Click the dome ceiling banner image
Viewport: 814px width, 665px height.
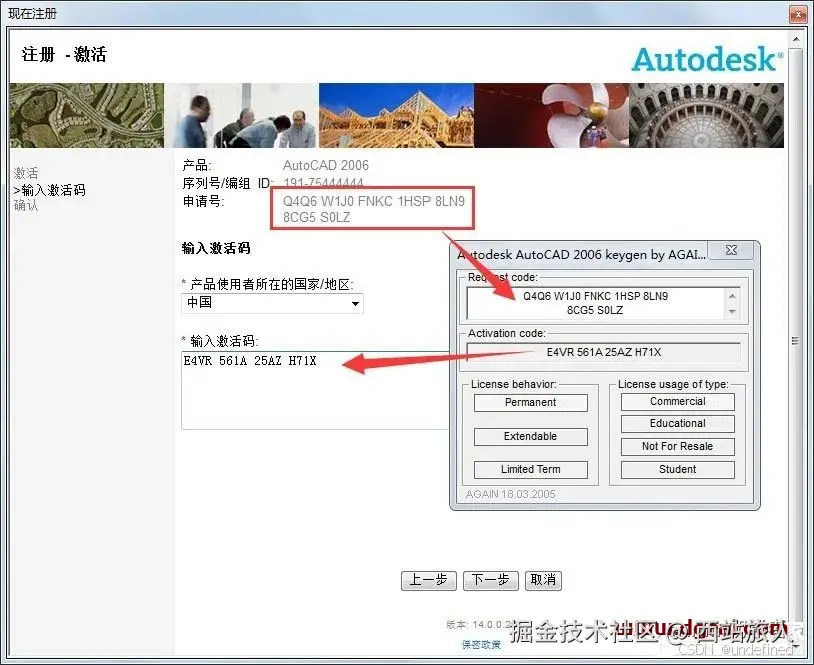[705, 113]
